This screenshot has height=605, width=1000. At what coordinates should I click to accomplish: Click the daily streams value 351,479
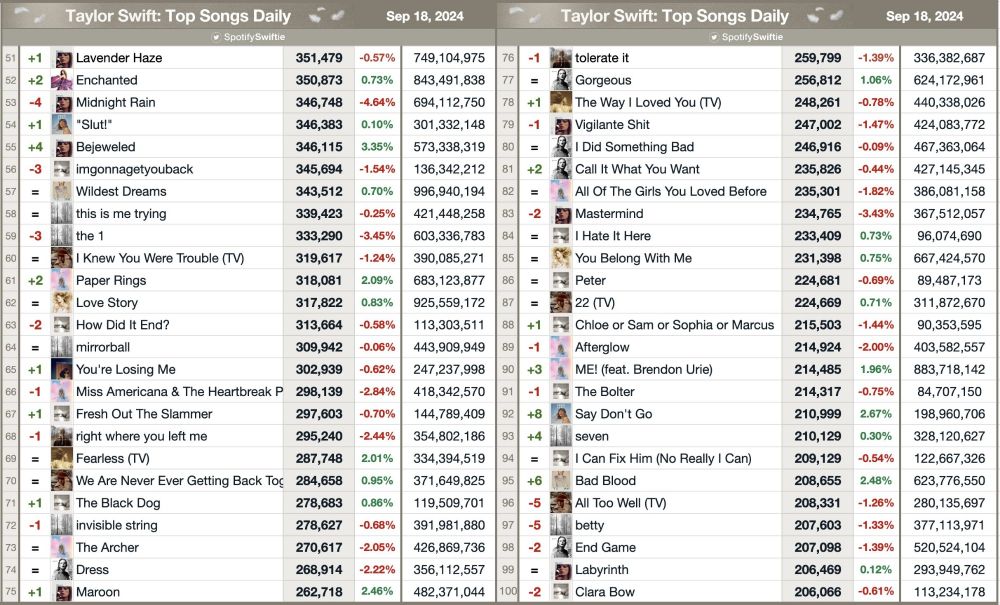[x=319, y=58]
